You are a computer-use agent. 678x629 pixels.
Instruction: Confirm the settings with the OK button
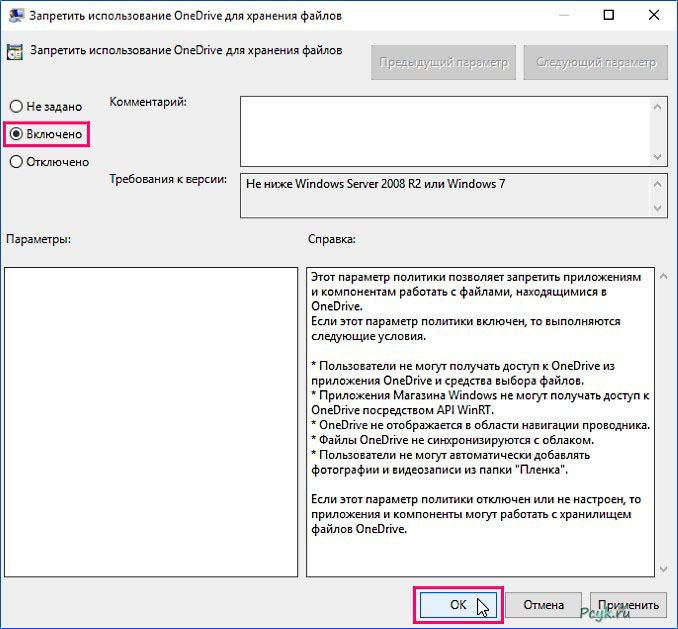458,605
